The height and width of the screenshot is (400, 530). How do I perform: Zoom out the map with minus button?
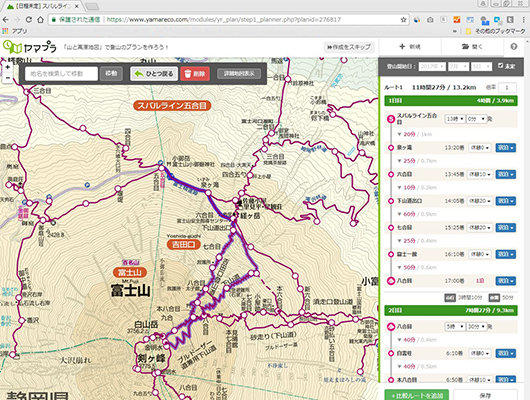coord(7,78)
